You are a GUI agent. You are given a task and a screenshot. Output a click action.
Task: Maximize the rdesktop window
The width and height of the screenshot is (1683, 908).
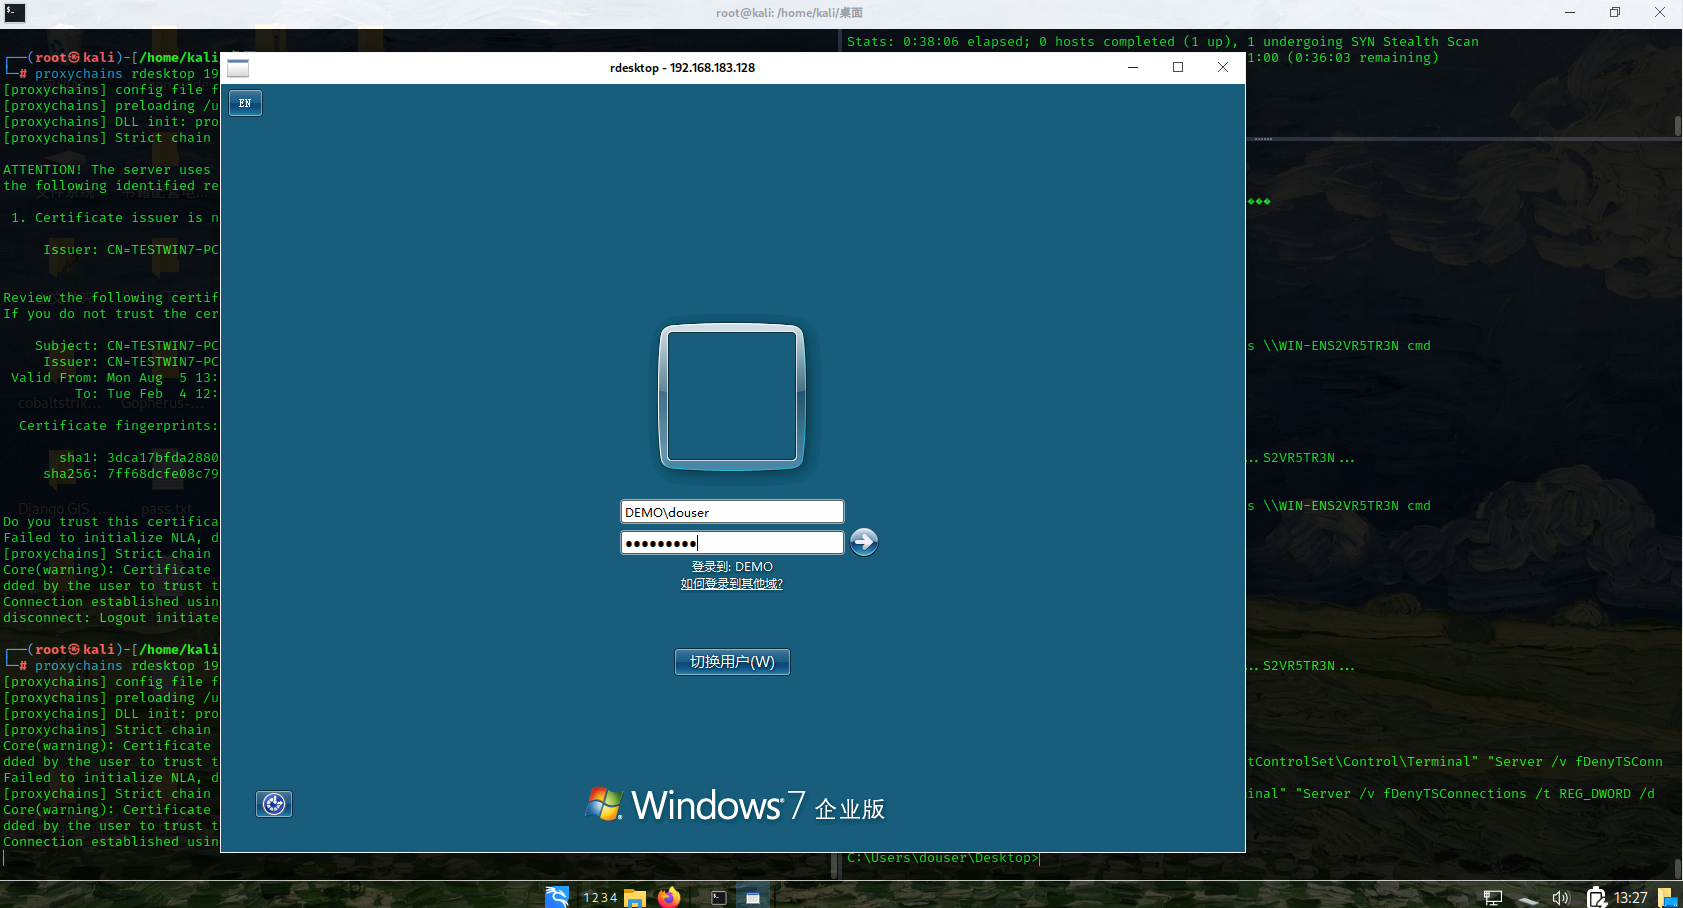(1178, 67)
